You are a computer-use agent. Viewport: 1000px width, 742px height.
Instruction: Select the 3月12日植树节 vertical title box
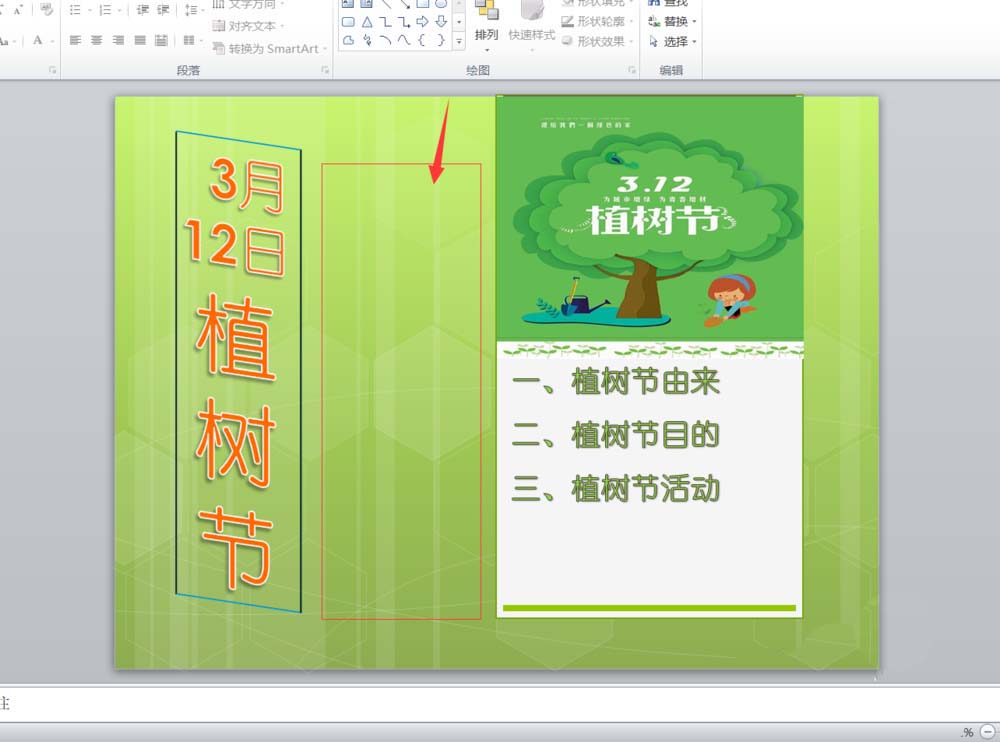point(239,372)
